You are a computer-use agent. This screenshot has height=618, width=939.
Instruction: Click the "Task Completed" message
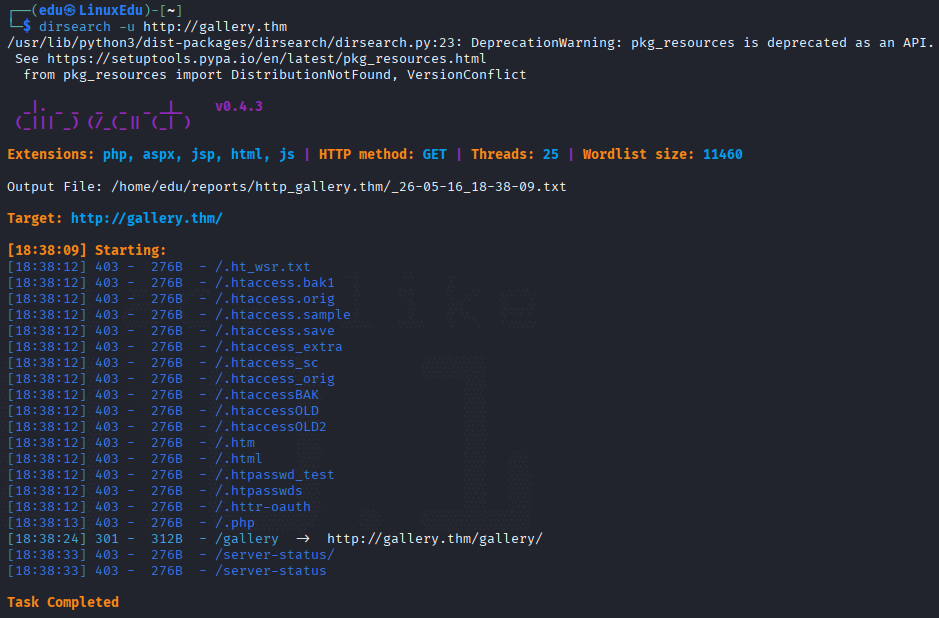63,602
